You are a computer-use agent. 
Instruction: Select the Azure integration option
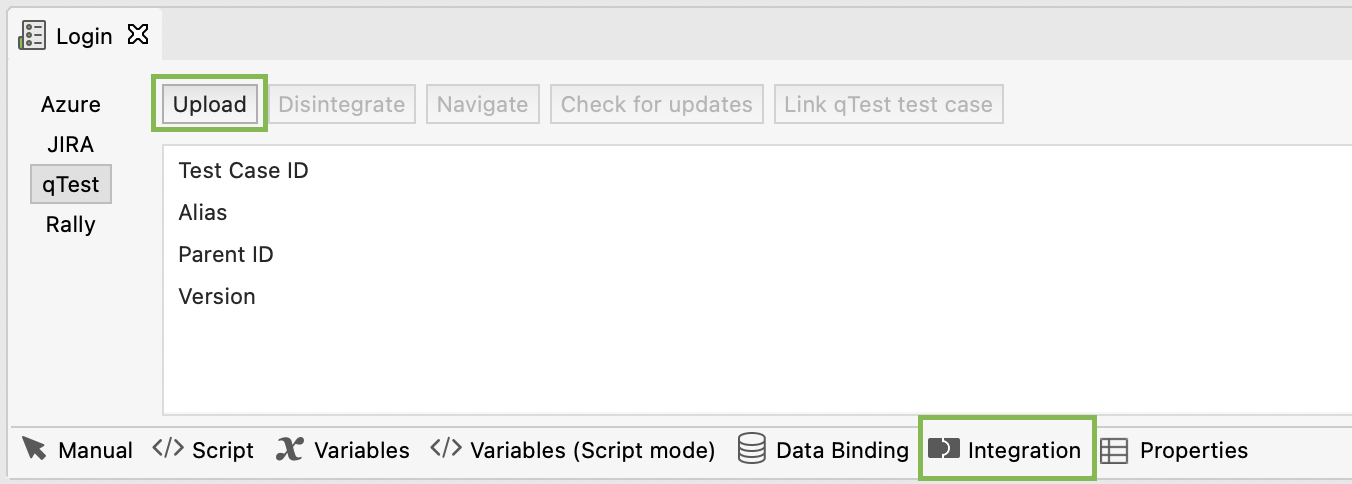pos(71,104)
